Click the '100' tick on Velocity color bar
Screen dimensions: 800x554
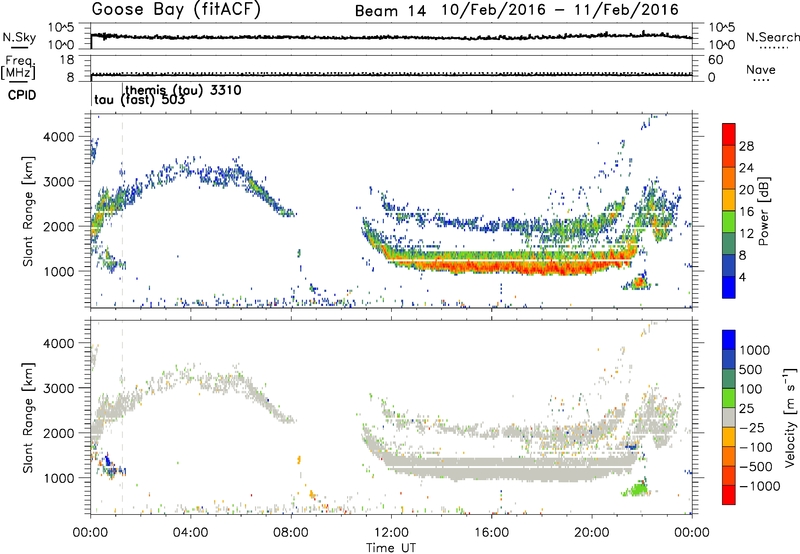751,389
